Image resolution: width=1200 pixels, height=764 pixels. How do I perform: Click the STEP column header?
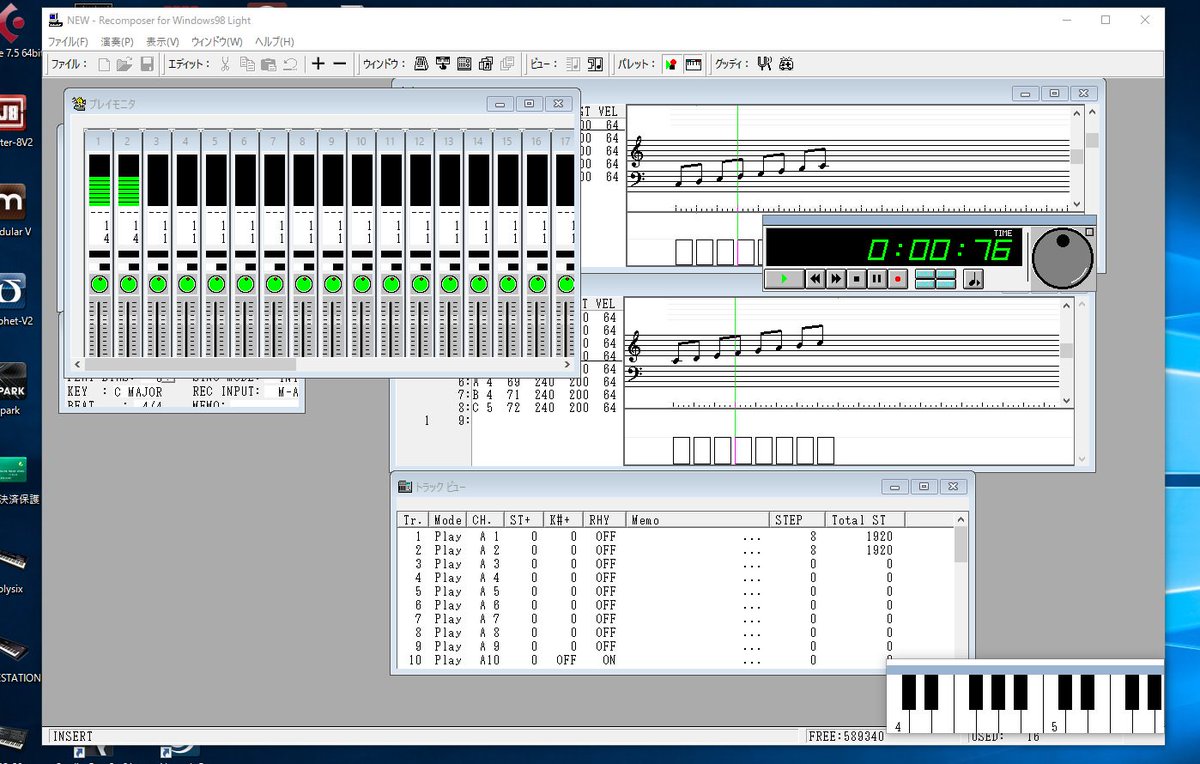pos(797,520)
